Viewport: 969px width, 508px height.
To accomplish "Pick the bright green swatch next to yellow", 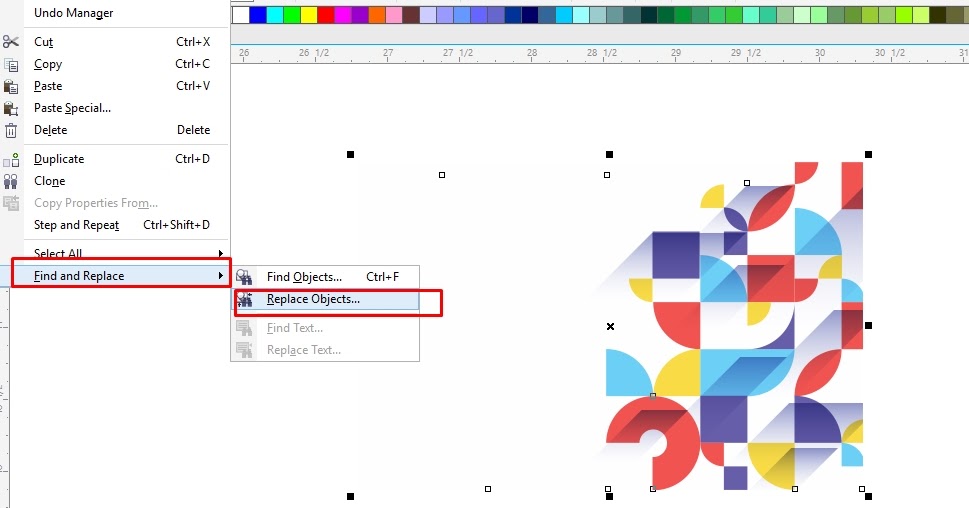I will tap(292, 15).
